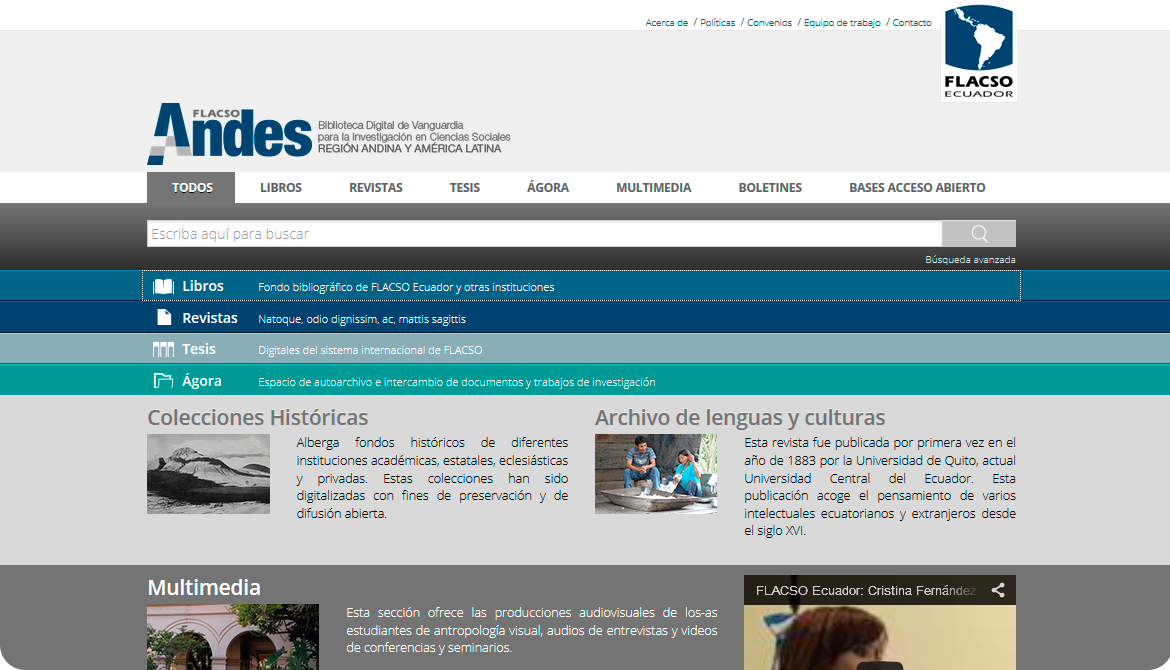Screen dimensions: 1170x670
Task: Open the Políticas link
Action: [717, 22]
